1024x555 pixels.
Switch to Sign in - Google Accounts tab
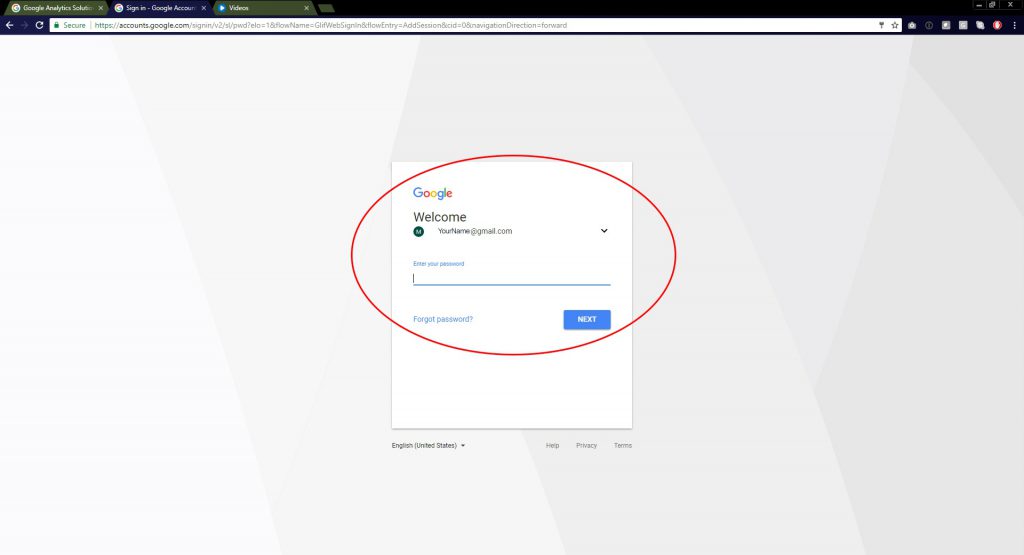coord(157,8)
